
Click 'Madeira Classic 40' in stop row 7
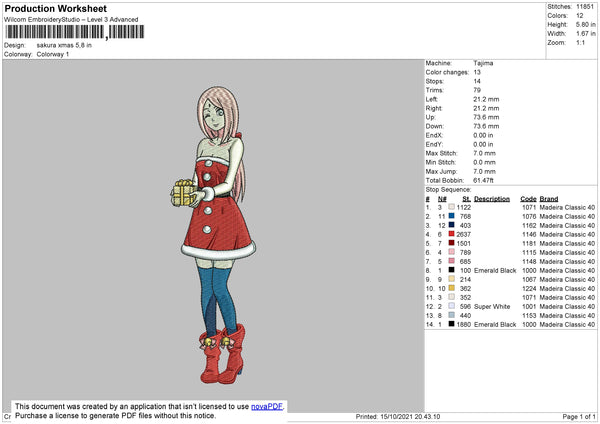[x=567, y=261]
